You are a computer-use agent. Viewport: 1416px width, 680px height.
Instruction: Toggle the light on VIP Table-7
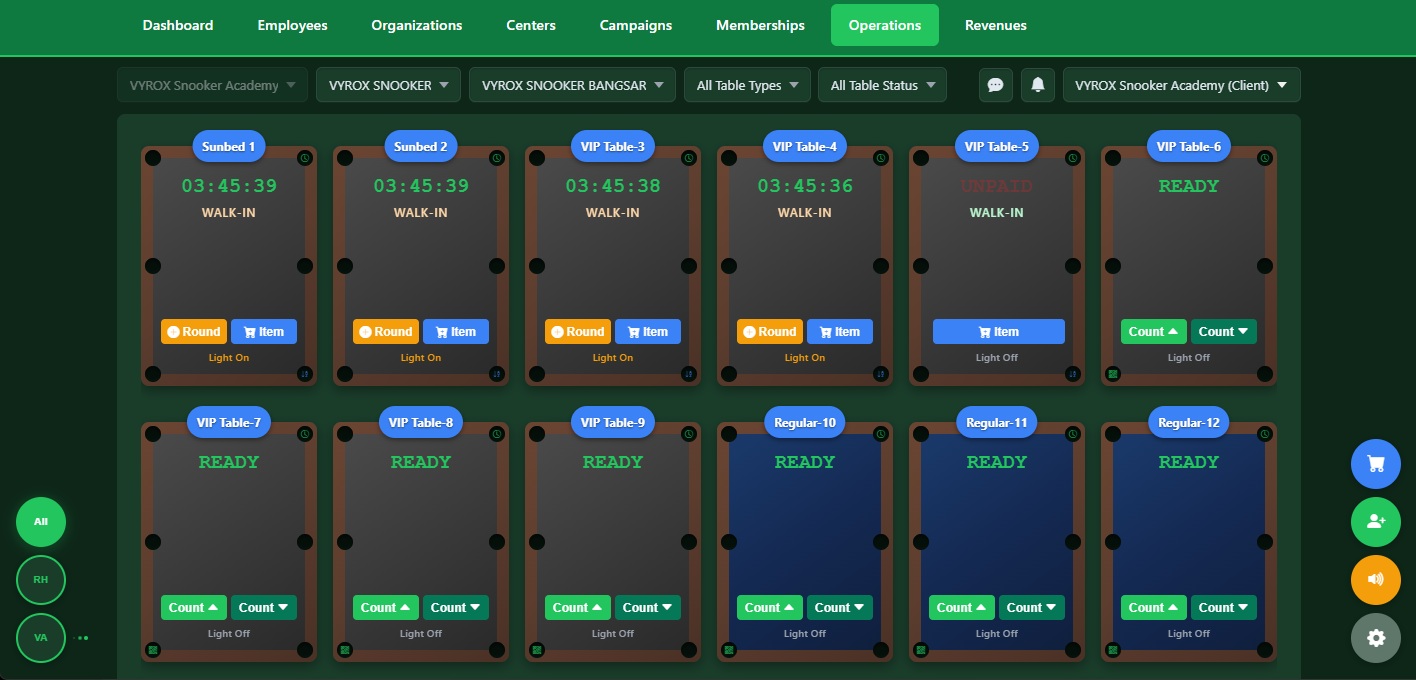click(x=228, y=633)
